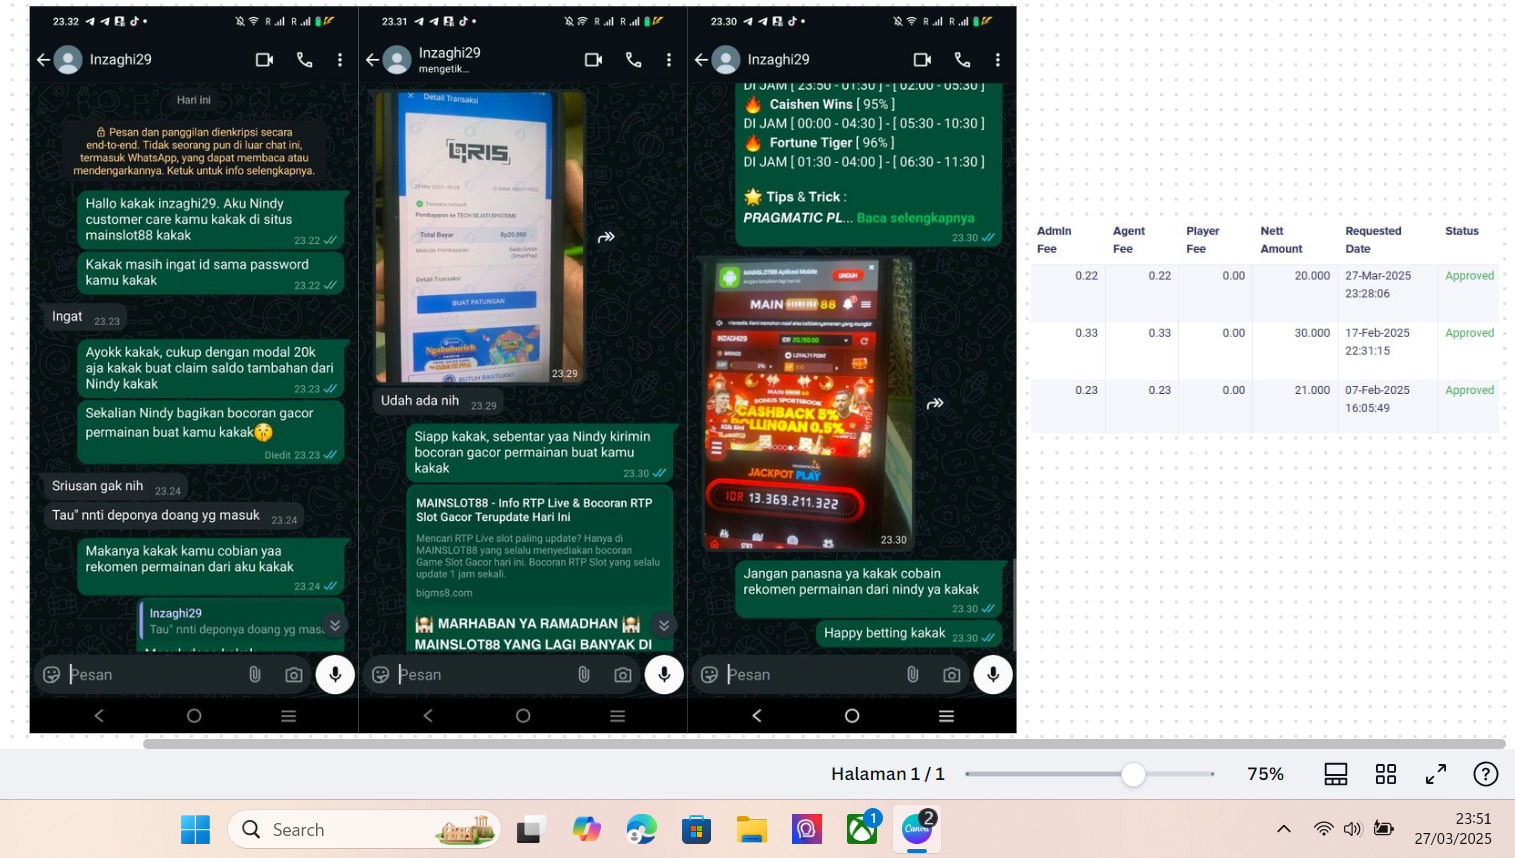Tap the video call icon in the 23.30 screenshot
Viewport: 1515px width, 858px height.
point(922,60)
